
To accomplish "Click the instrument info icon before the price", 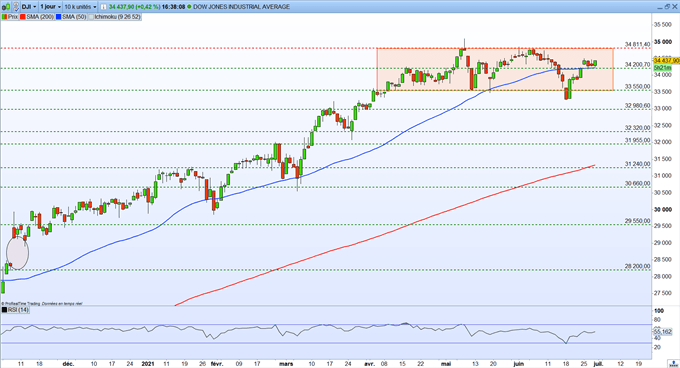I will (x=104, y=7).
